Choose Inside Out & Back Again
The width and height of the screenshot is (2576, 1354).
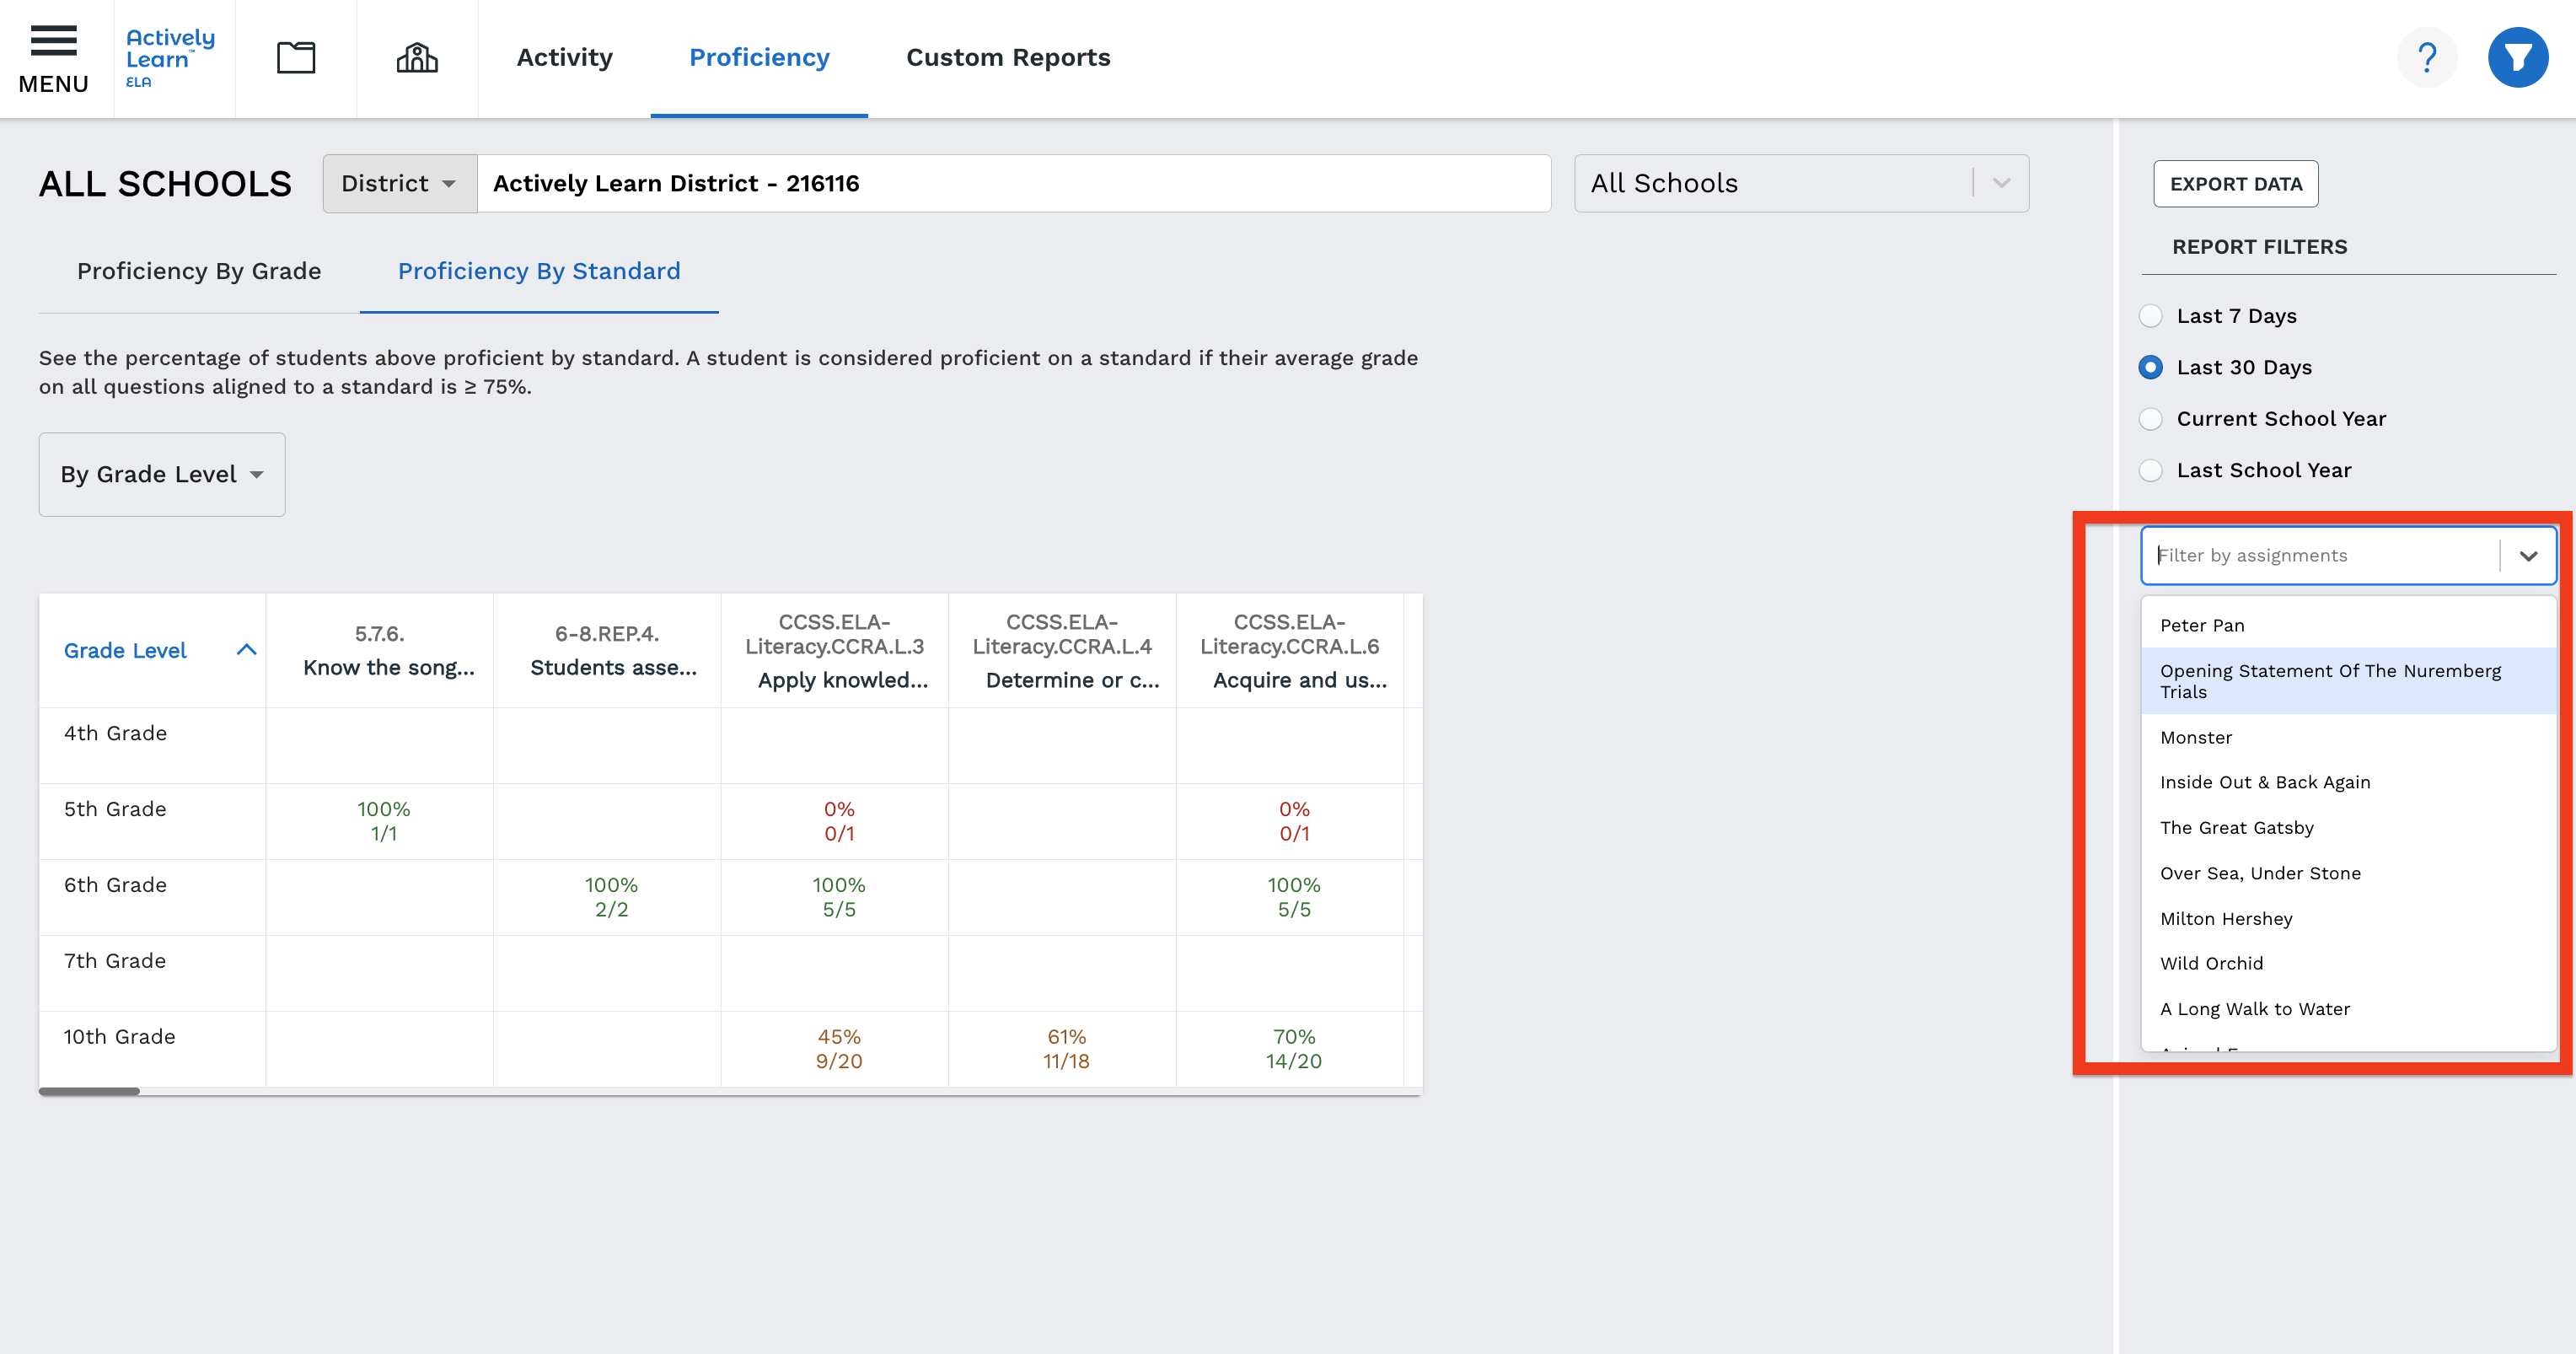(2348, 782)
